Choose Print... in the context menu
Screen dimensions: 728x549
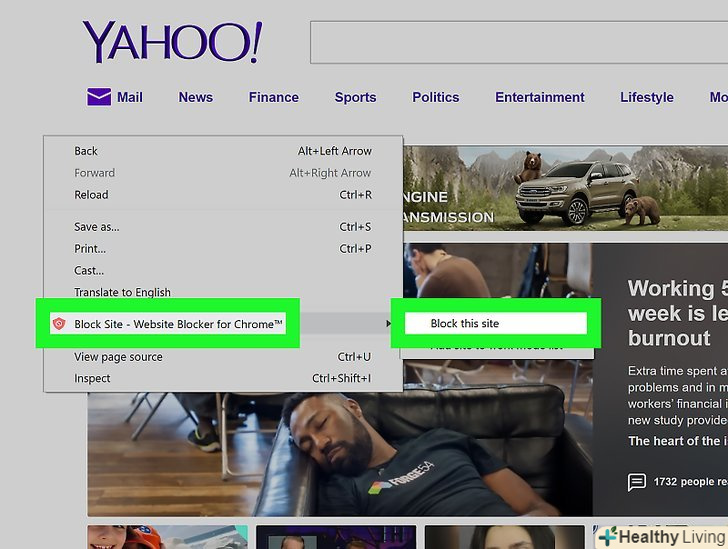coord(90,249)
